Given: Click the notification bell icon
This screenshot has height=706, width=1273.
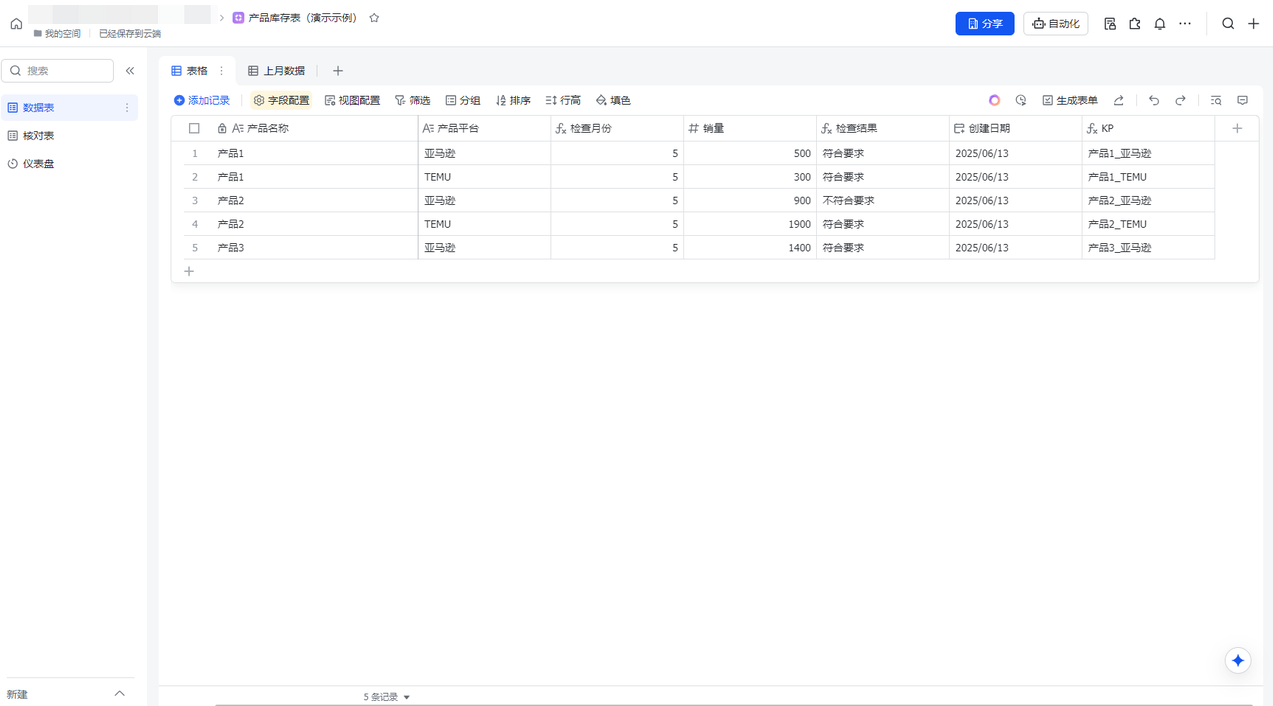Looking at the screenshot, I should click(1160, 23).
